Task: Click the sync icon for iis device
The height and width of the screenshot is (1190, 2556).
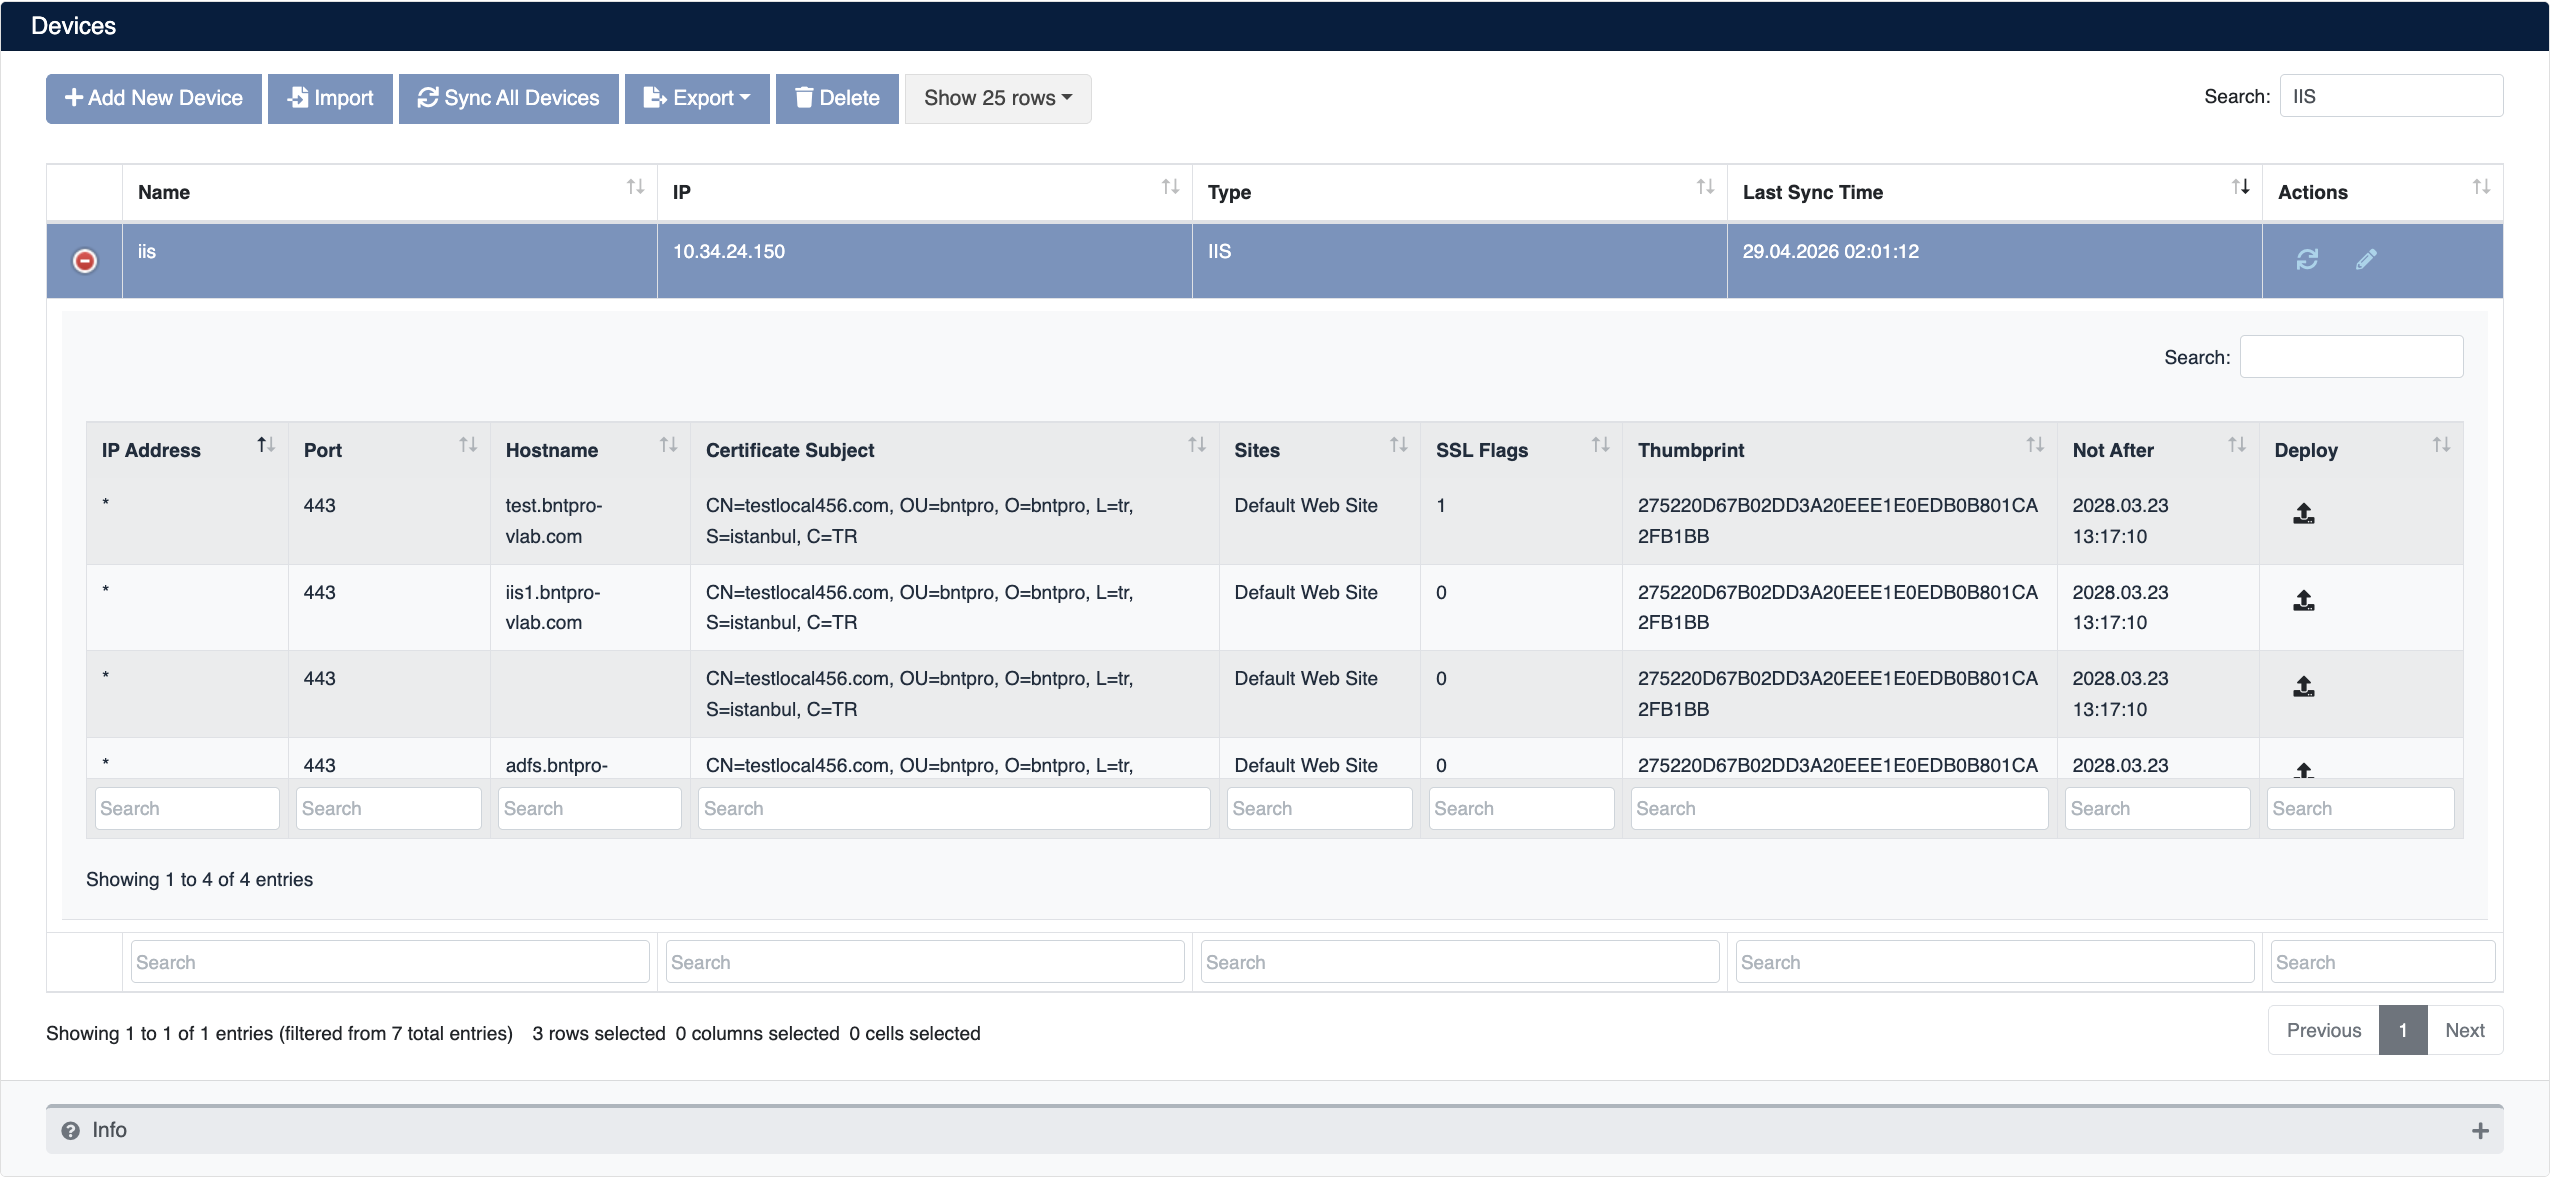Action: [2307, 260]
